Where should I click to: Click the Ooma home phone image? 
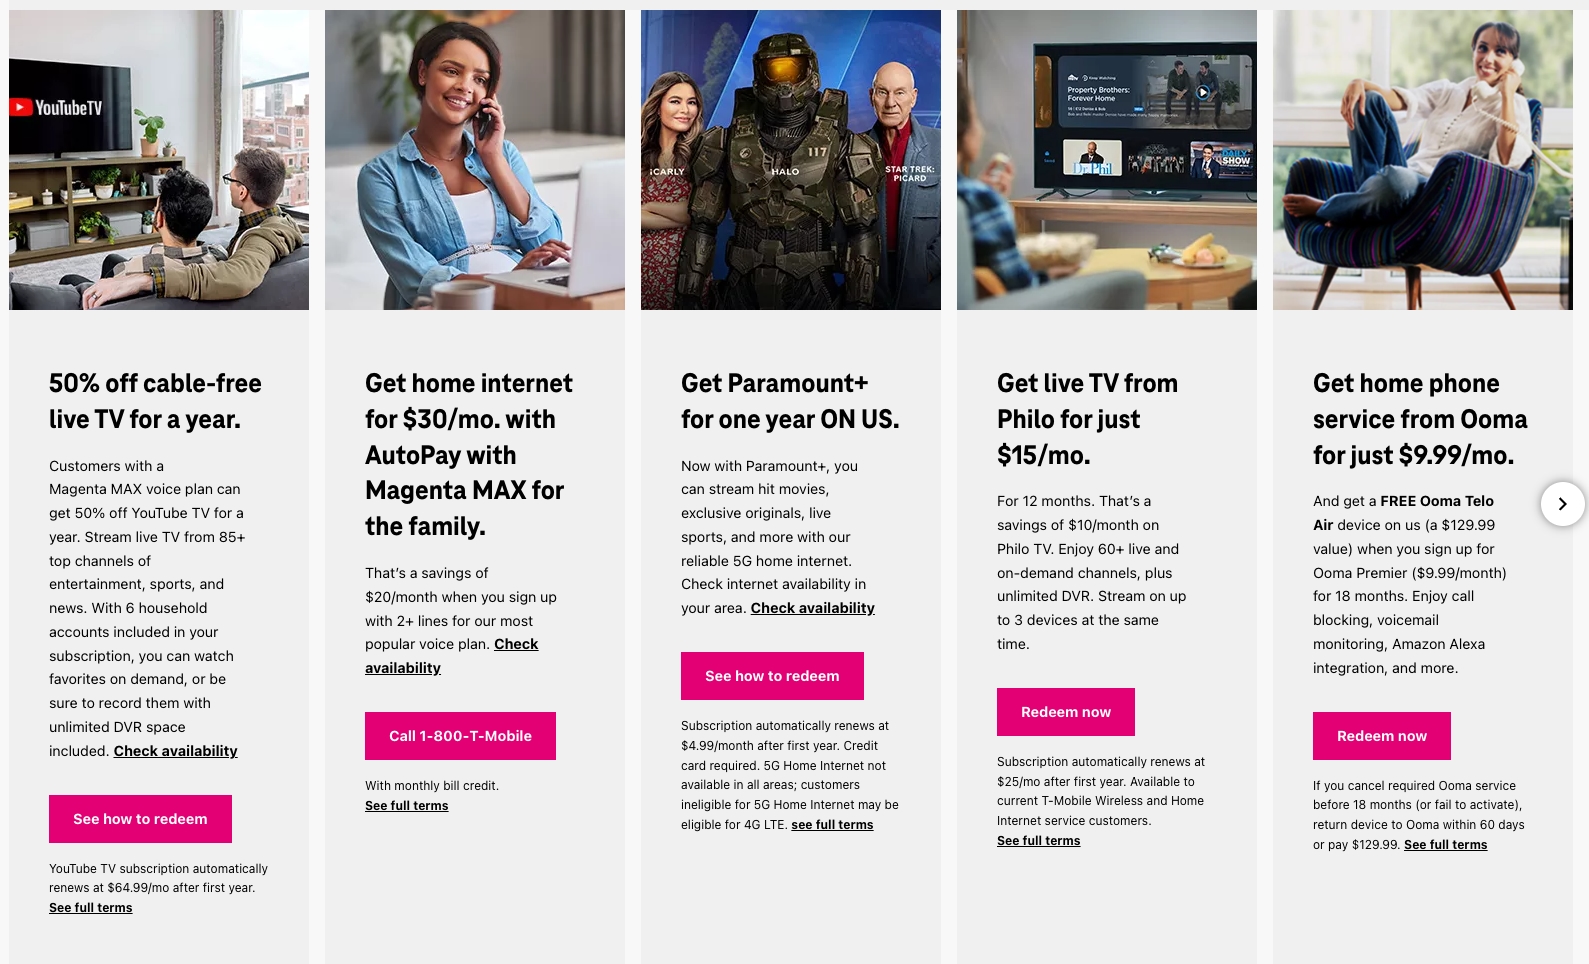coord(1423,160)
